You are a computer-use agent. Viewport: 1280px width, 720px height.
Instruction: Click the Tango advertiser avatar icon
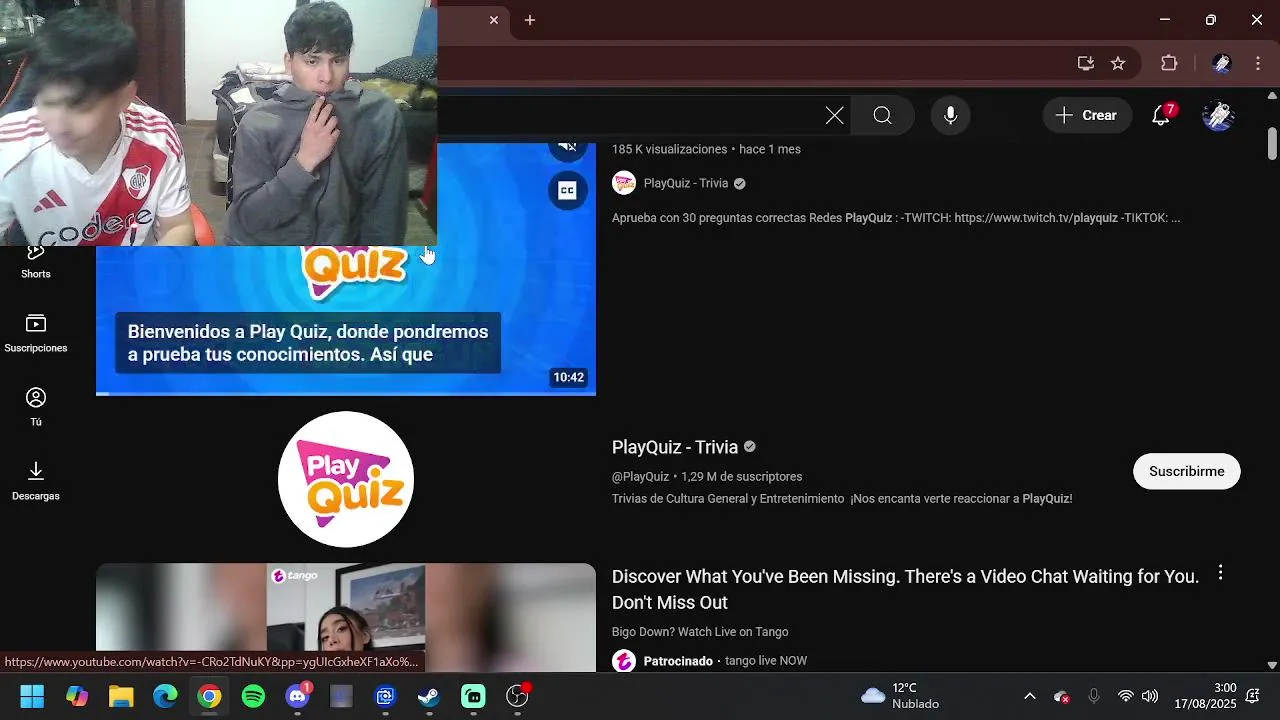coord(624,661)
